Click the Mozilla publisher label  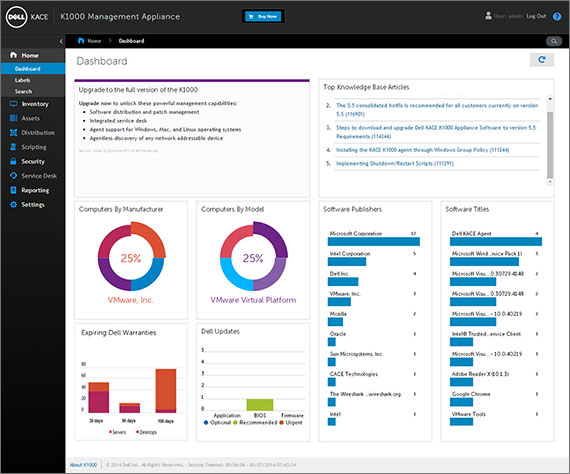pos(338,314)
